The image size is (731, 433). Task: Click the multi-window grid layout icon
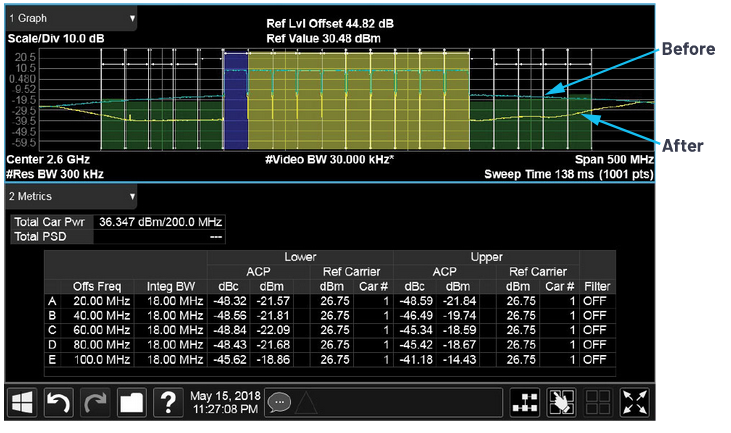tap(598, 402)
